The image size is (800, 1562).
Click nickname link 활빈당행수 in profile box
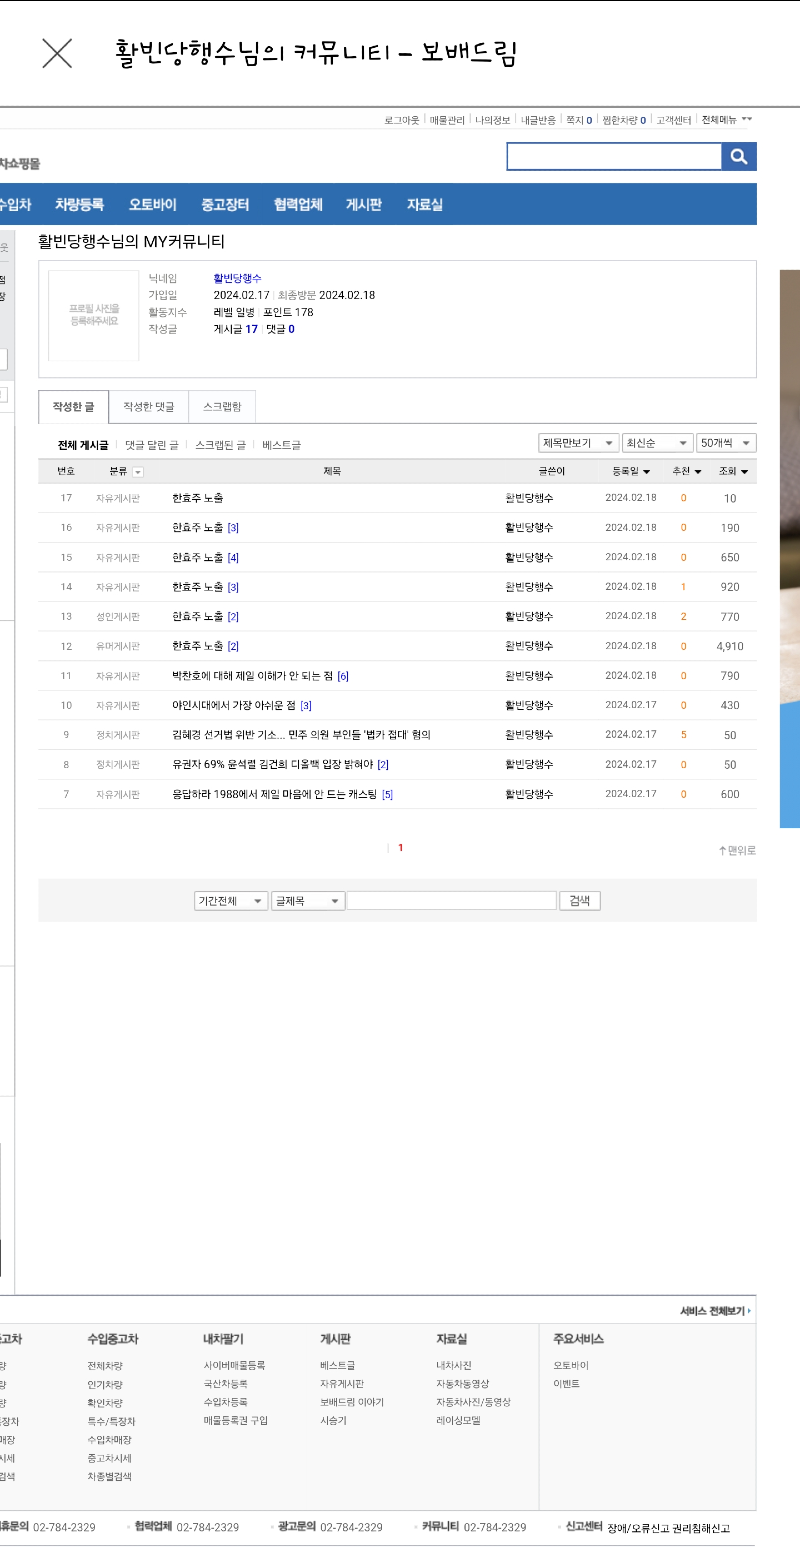237,279
